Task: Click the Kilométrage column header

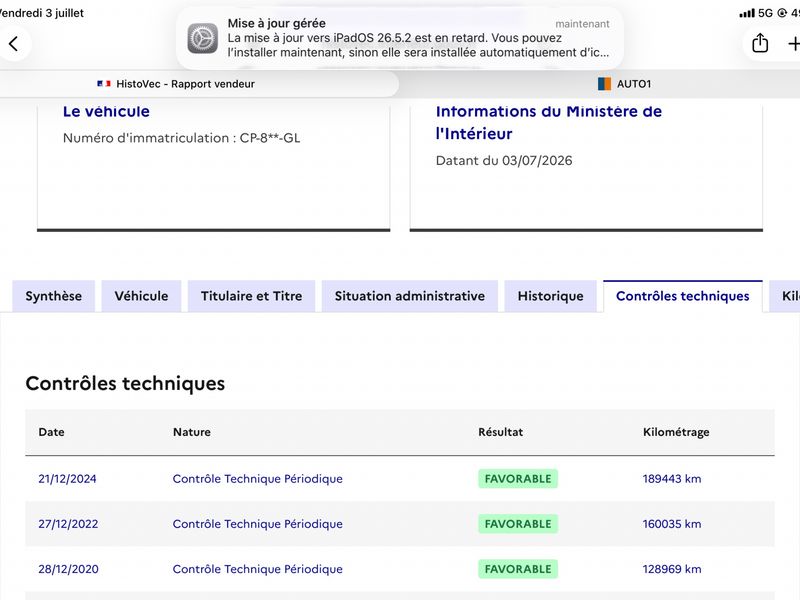Action: click(x=676, y=432)
